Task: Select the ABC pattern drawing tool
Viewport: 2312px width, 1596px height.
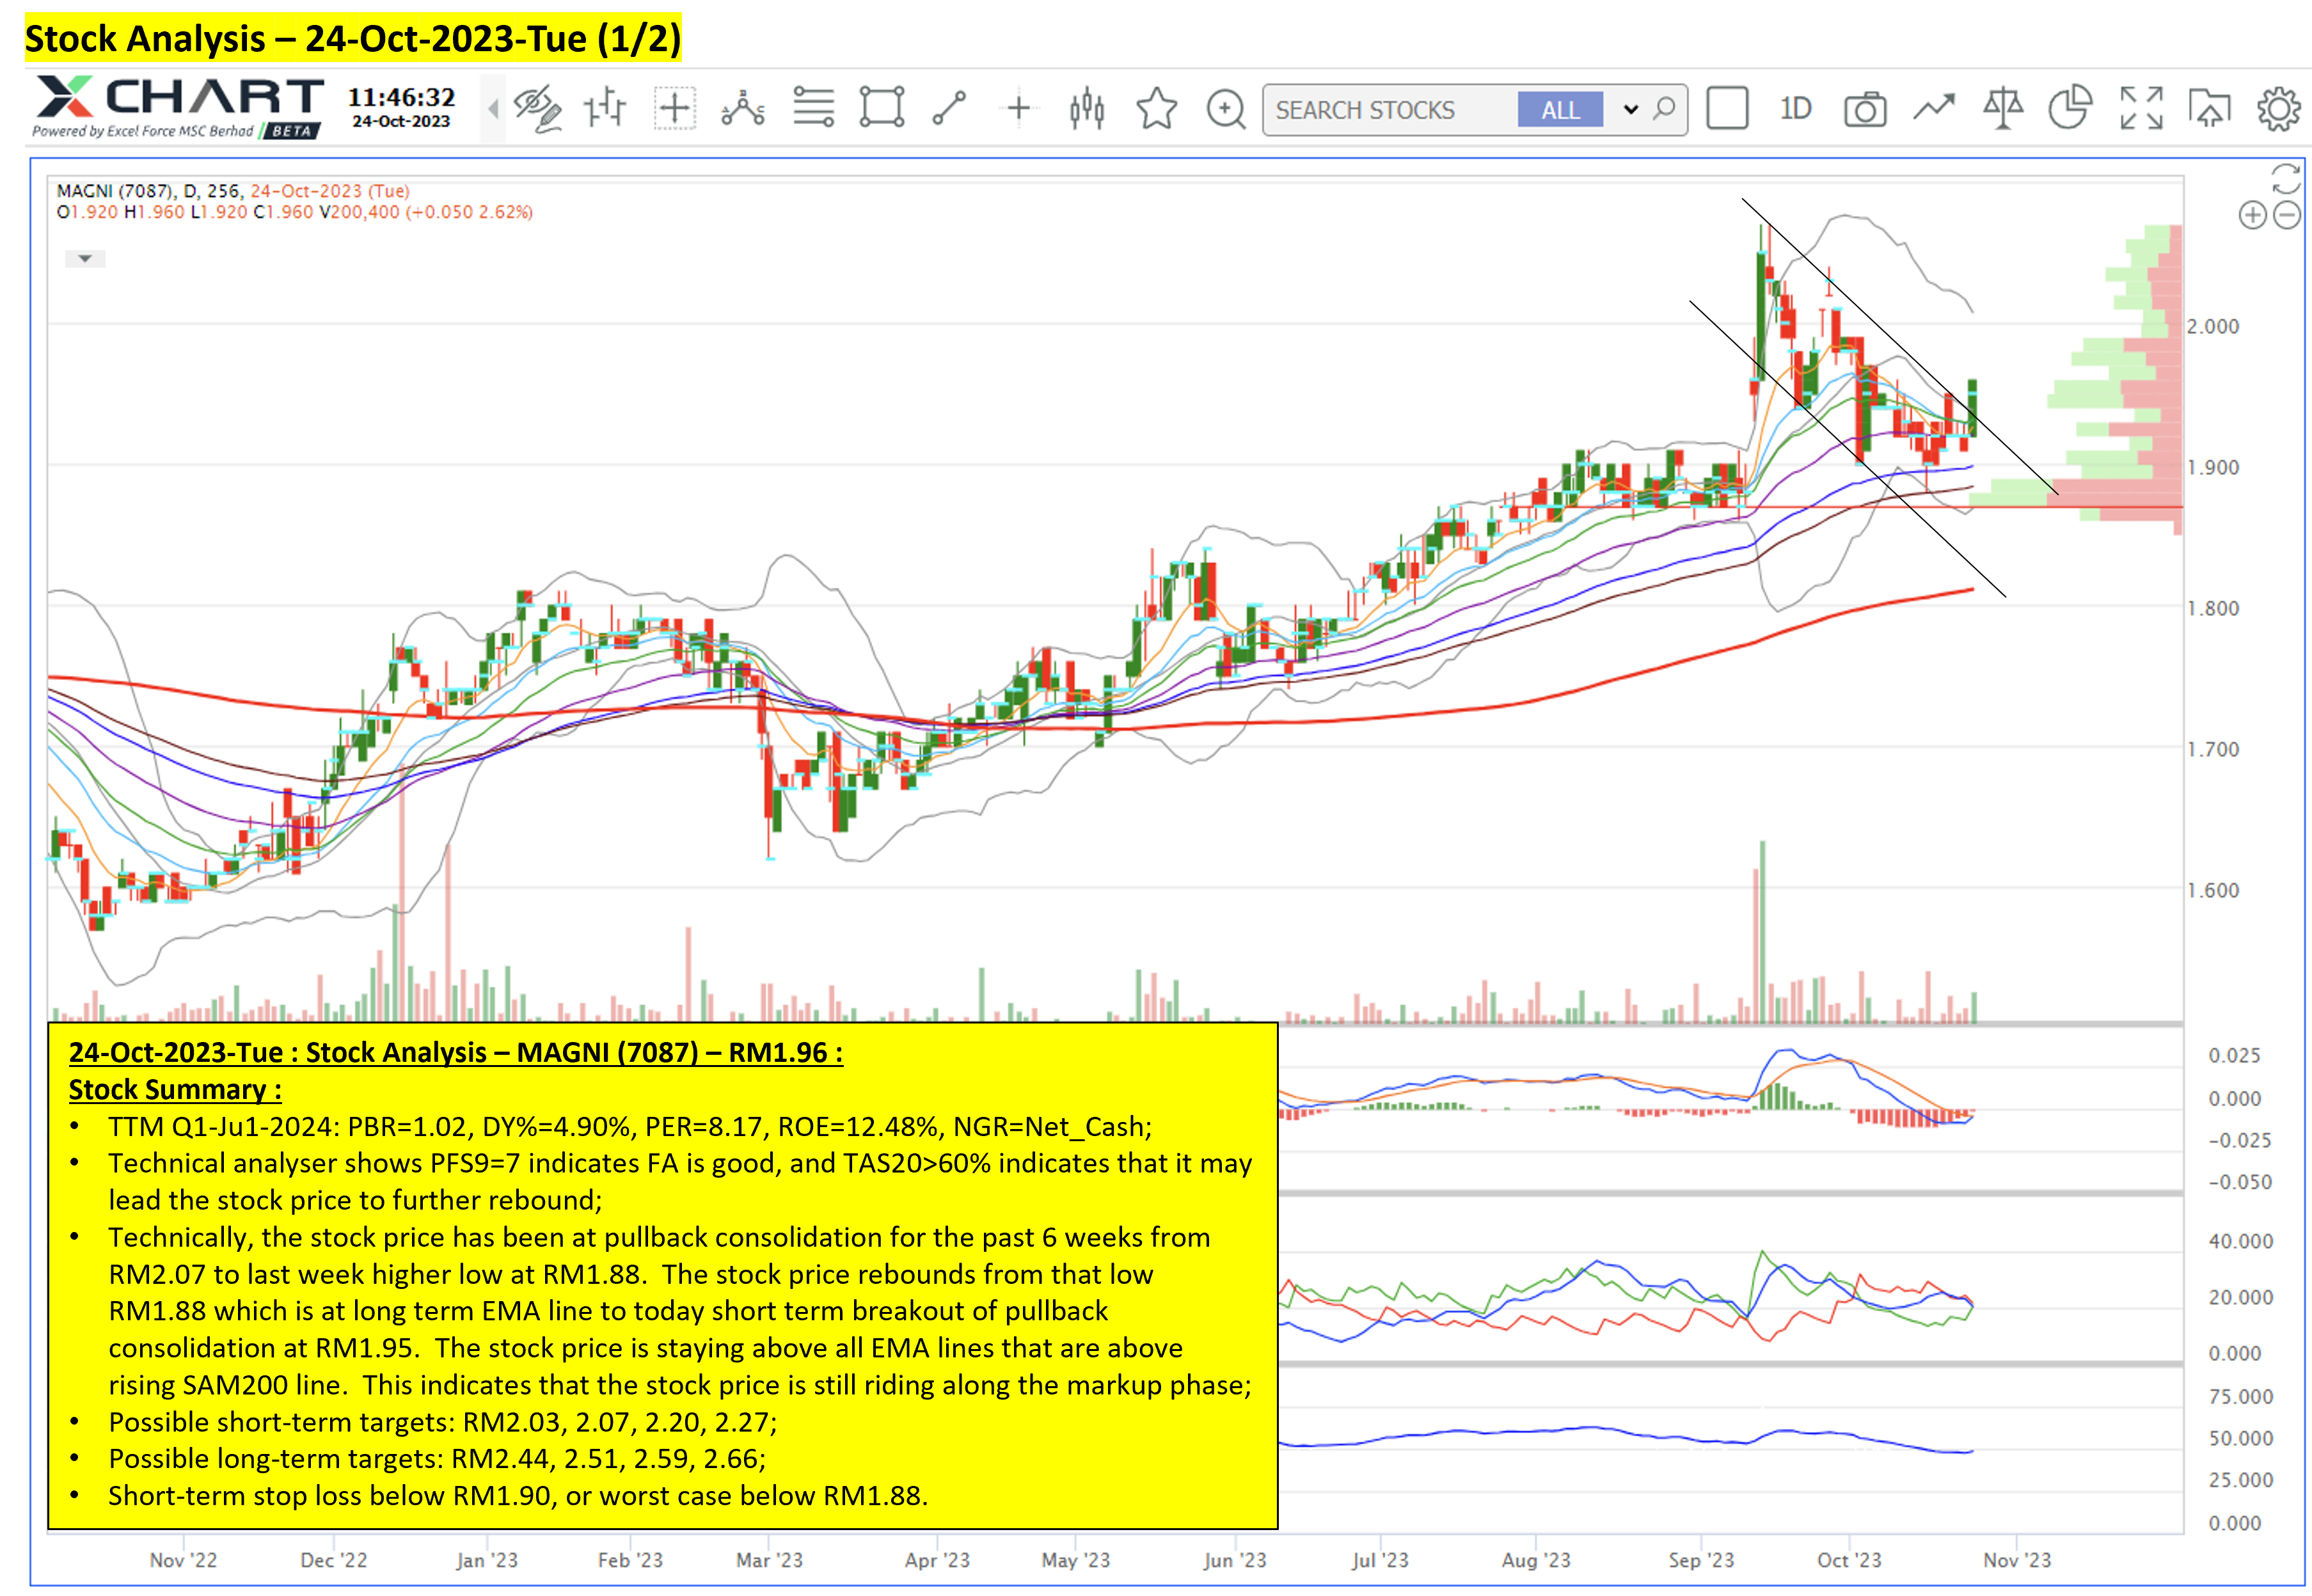Action: [743, 108]
